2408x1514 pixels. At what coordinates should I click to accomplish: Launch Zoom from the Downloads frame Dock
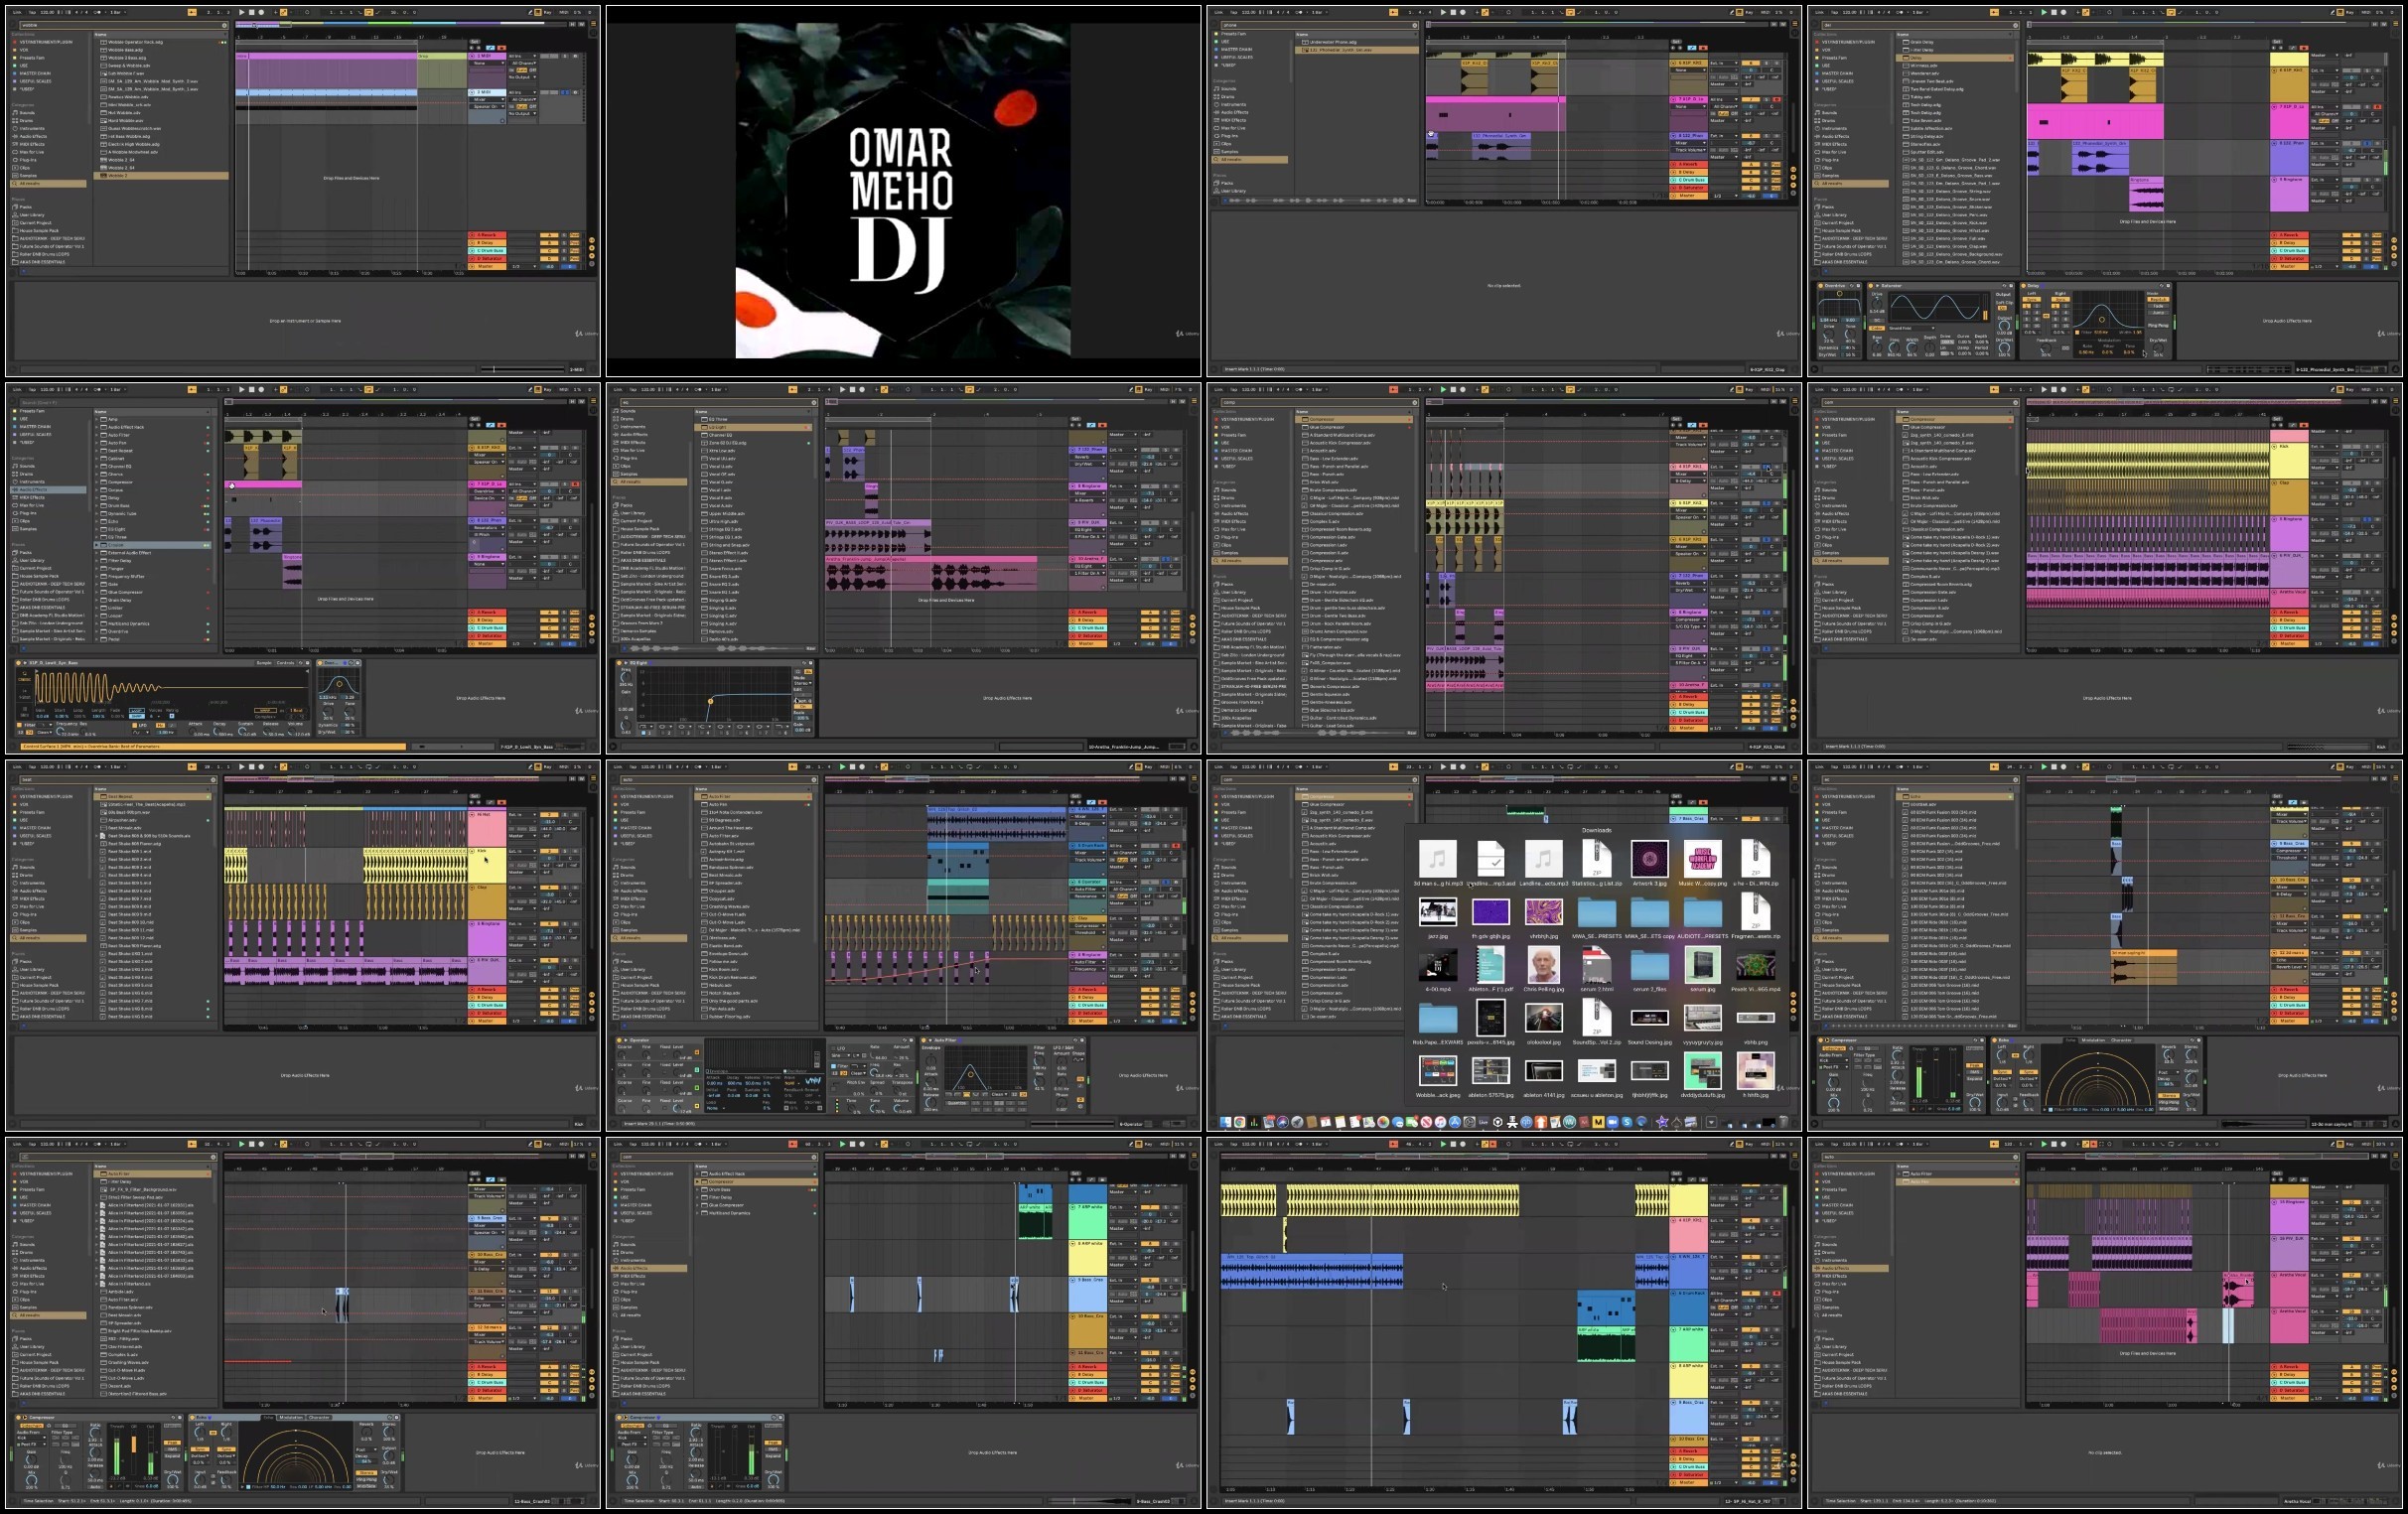(x=1613, y=1122)
